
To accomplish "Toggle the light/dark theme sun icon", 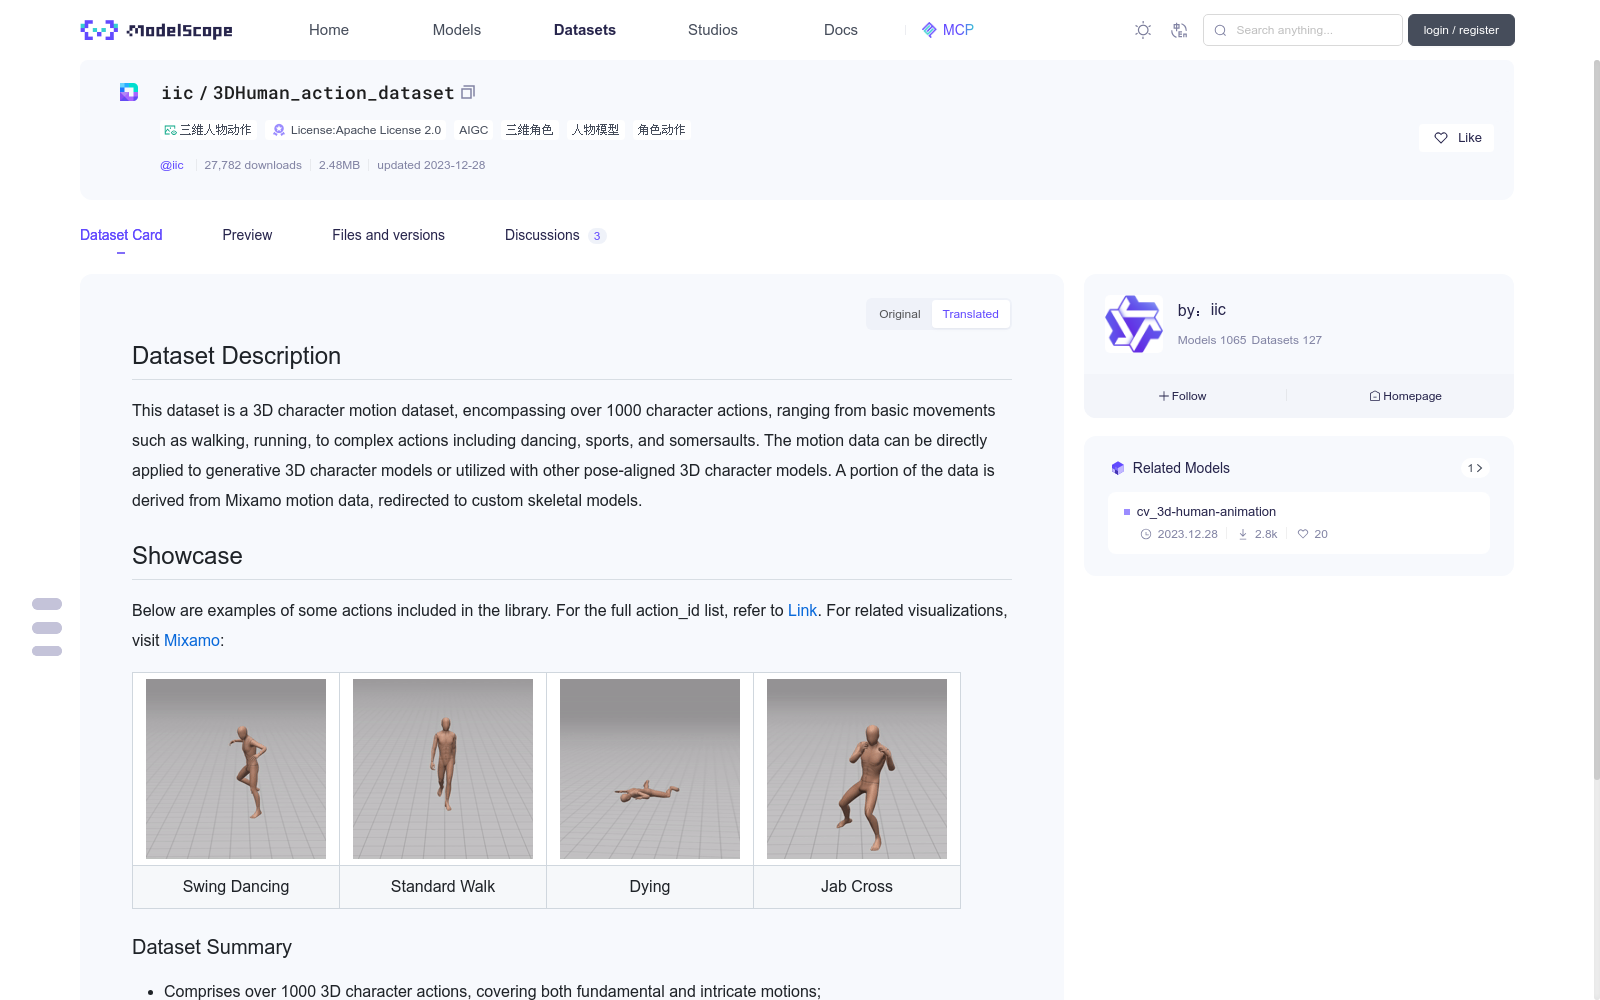I will [1143, 30].
